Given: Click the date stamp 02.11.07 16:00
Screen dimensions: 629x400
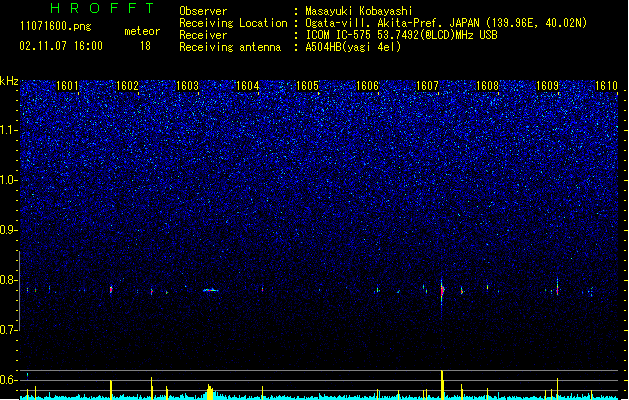Looking at the screenshot, I should 61,46.
